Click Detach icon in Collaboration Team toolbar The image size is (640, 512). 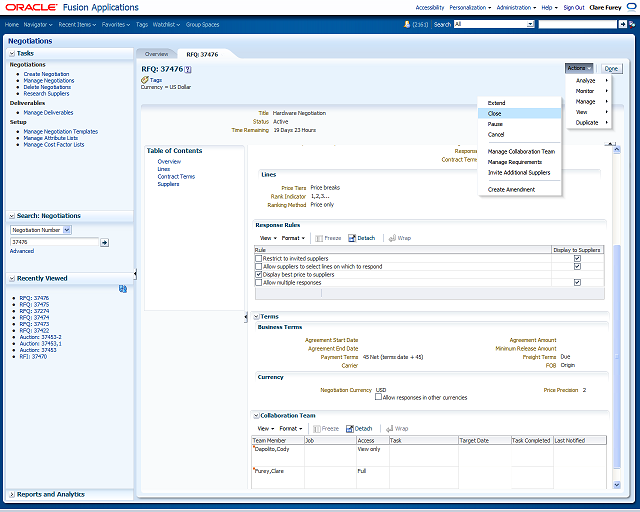[x=350, y=429]
